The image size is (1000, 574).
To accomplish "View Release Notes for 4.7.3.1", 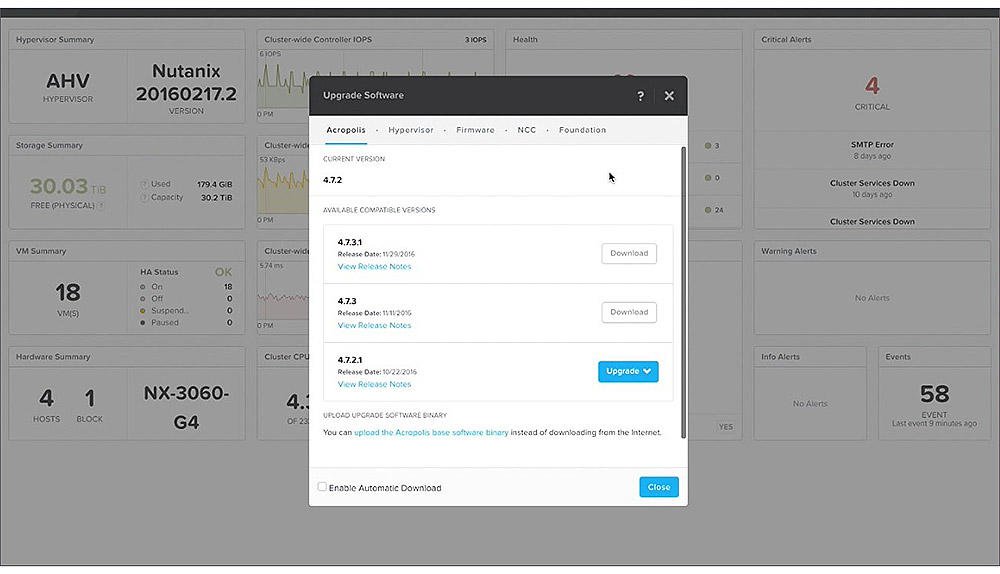I will [374, 267].
